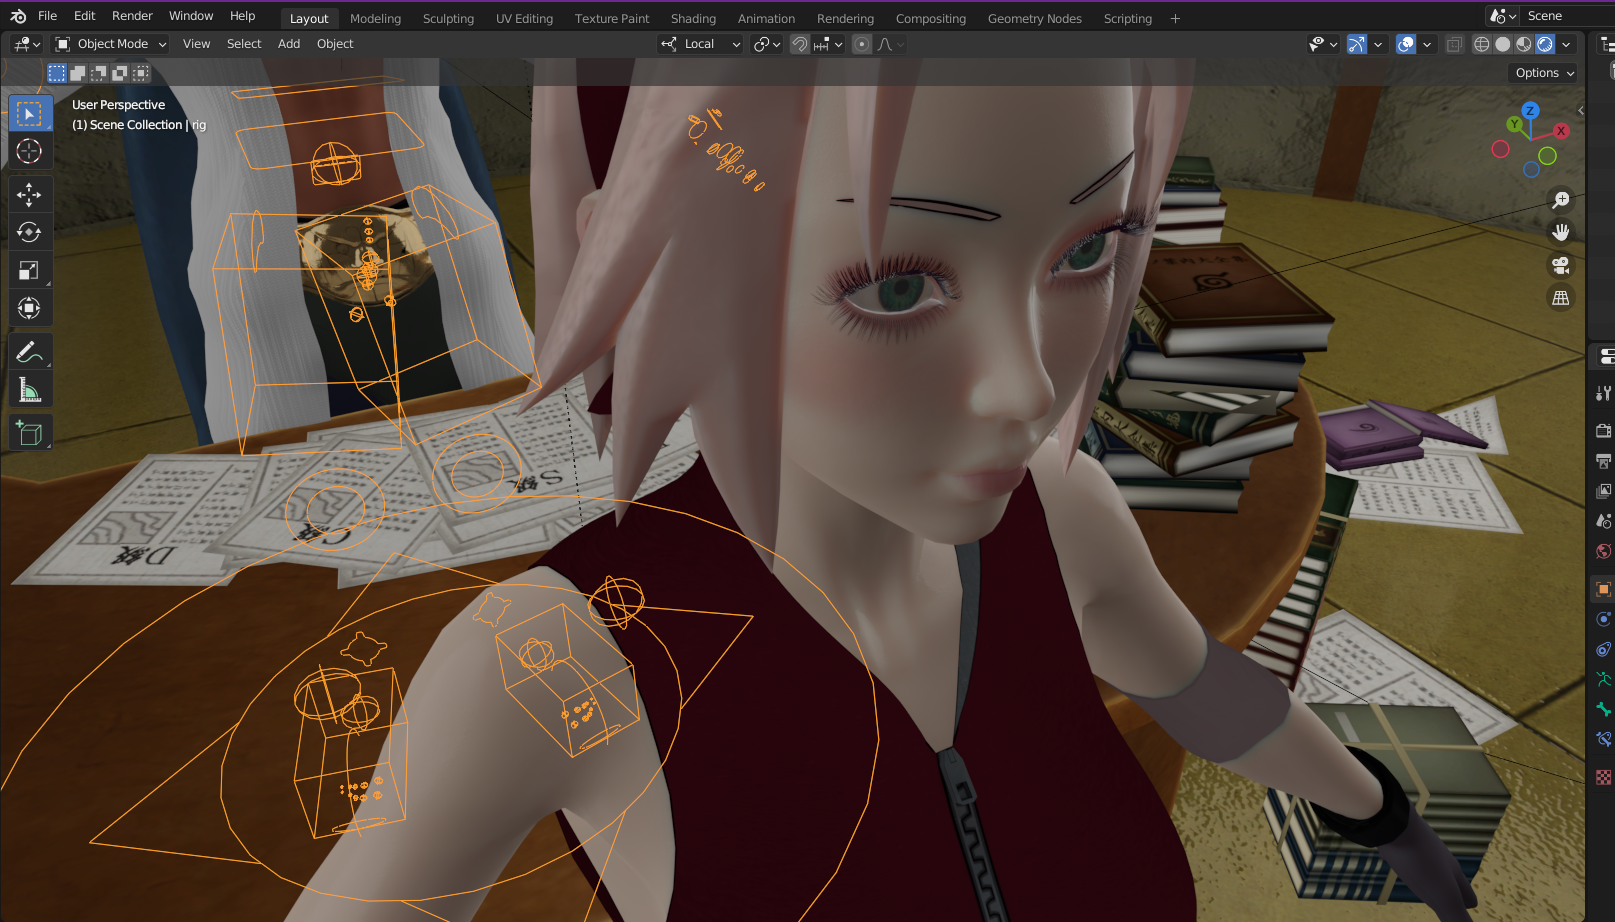1615x922 pixels.
Task: Add a new workspace tab
Action: coord(1175,19)
